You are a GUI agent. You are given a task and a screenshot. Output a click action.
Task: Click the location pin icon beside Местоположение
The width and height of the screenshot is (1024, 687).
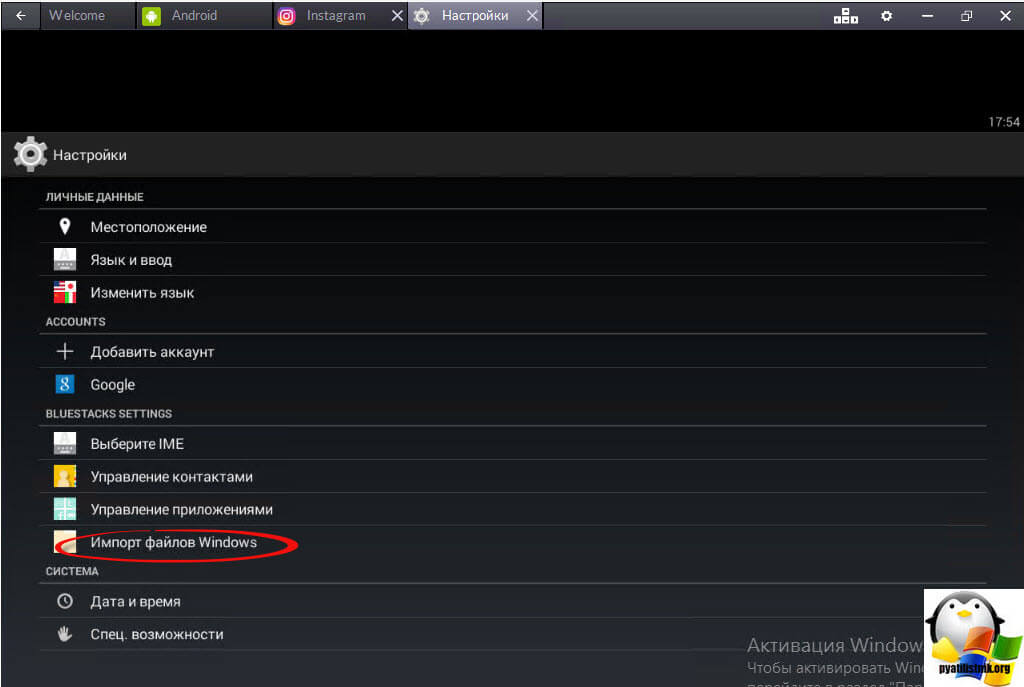click(65, 227)
